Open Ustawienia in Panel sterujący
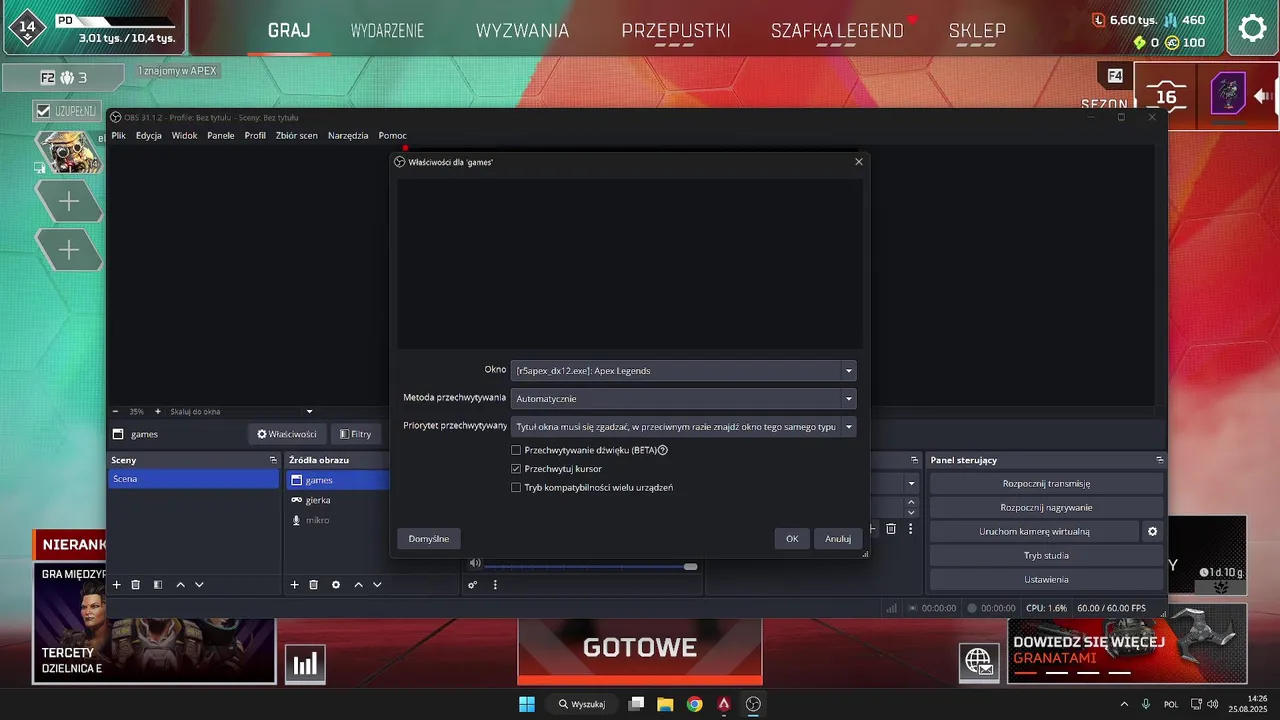The width and height of the screenshot is (1280, 720). click(1046, 579)
